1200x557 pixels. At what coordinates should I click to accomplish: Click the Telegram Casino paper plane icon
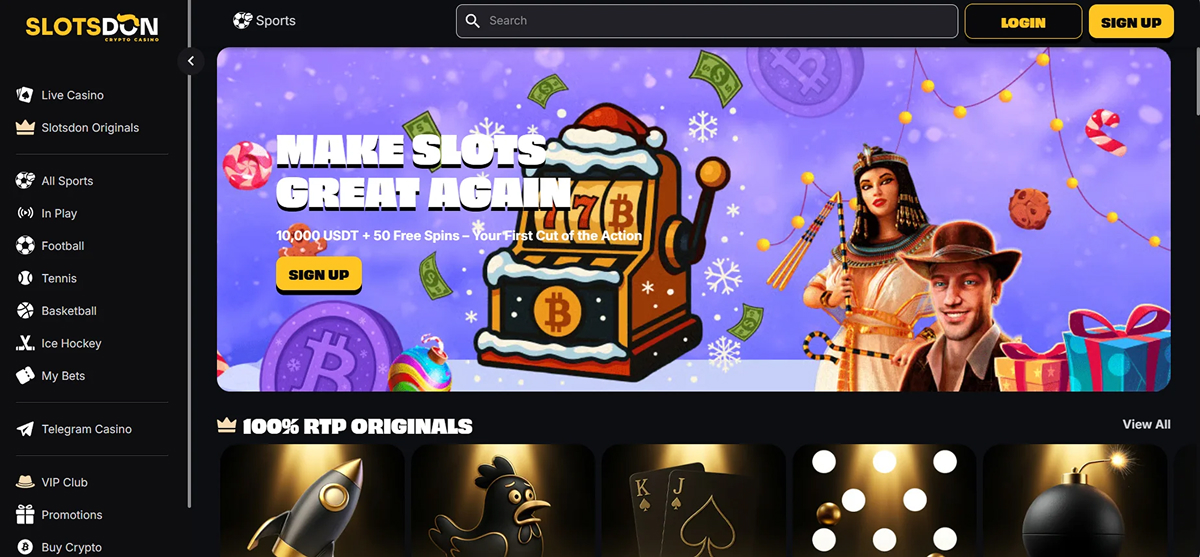tap(25, 429)
